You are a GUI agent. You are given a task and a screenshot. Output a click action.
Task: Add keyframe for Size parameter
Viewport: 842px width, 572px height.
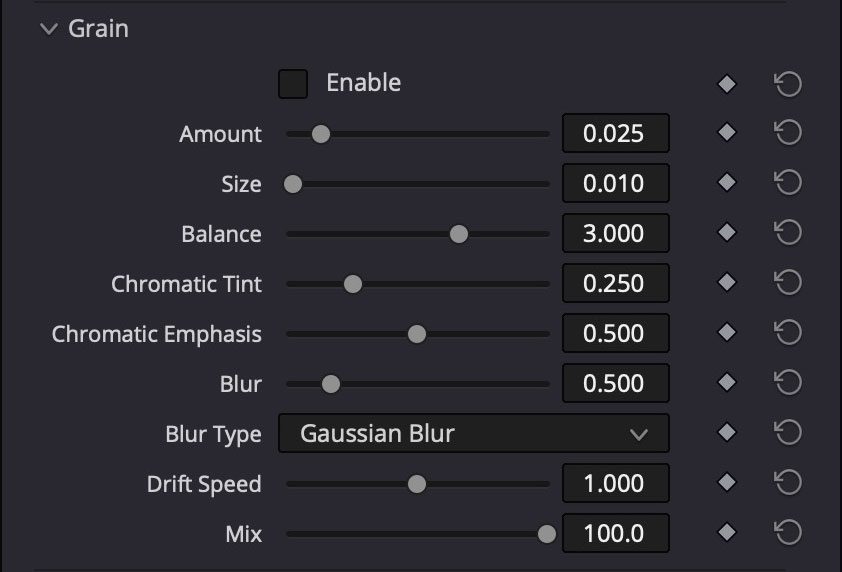[x=727, y=184]
